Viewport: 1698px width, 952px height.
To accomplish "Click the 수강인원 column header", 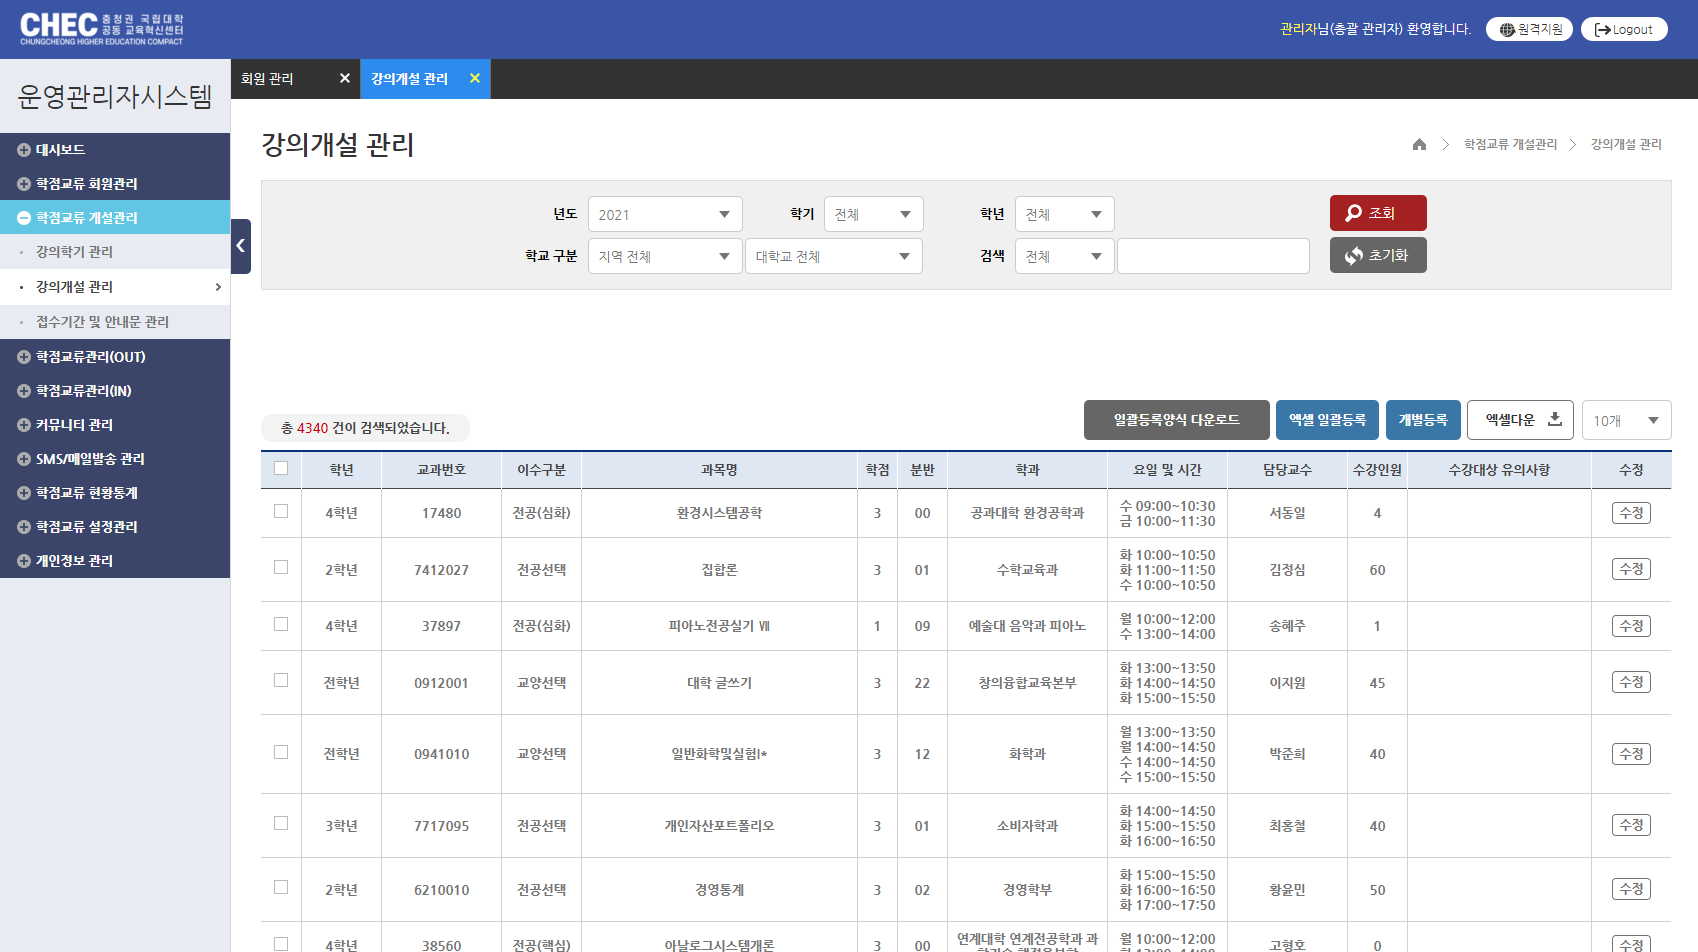I will (1377, 470).
